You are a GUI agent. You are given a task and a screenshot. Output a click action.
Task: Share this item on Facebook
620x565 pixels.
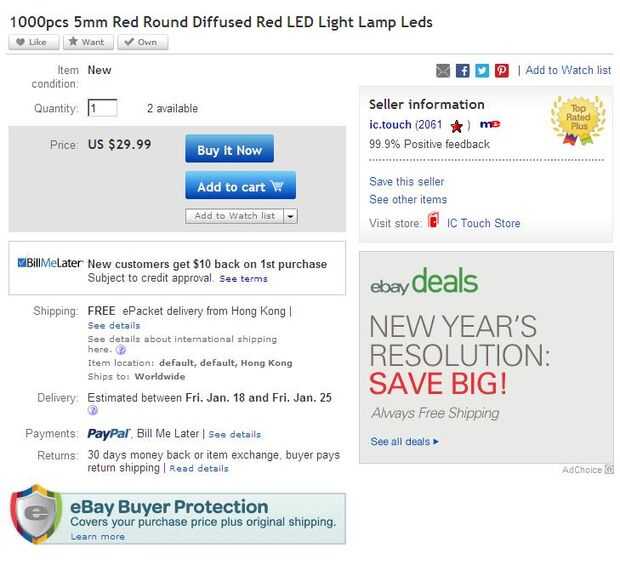point(463,70)
